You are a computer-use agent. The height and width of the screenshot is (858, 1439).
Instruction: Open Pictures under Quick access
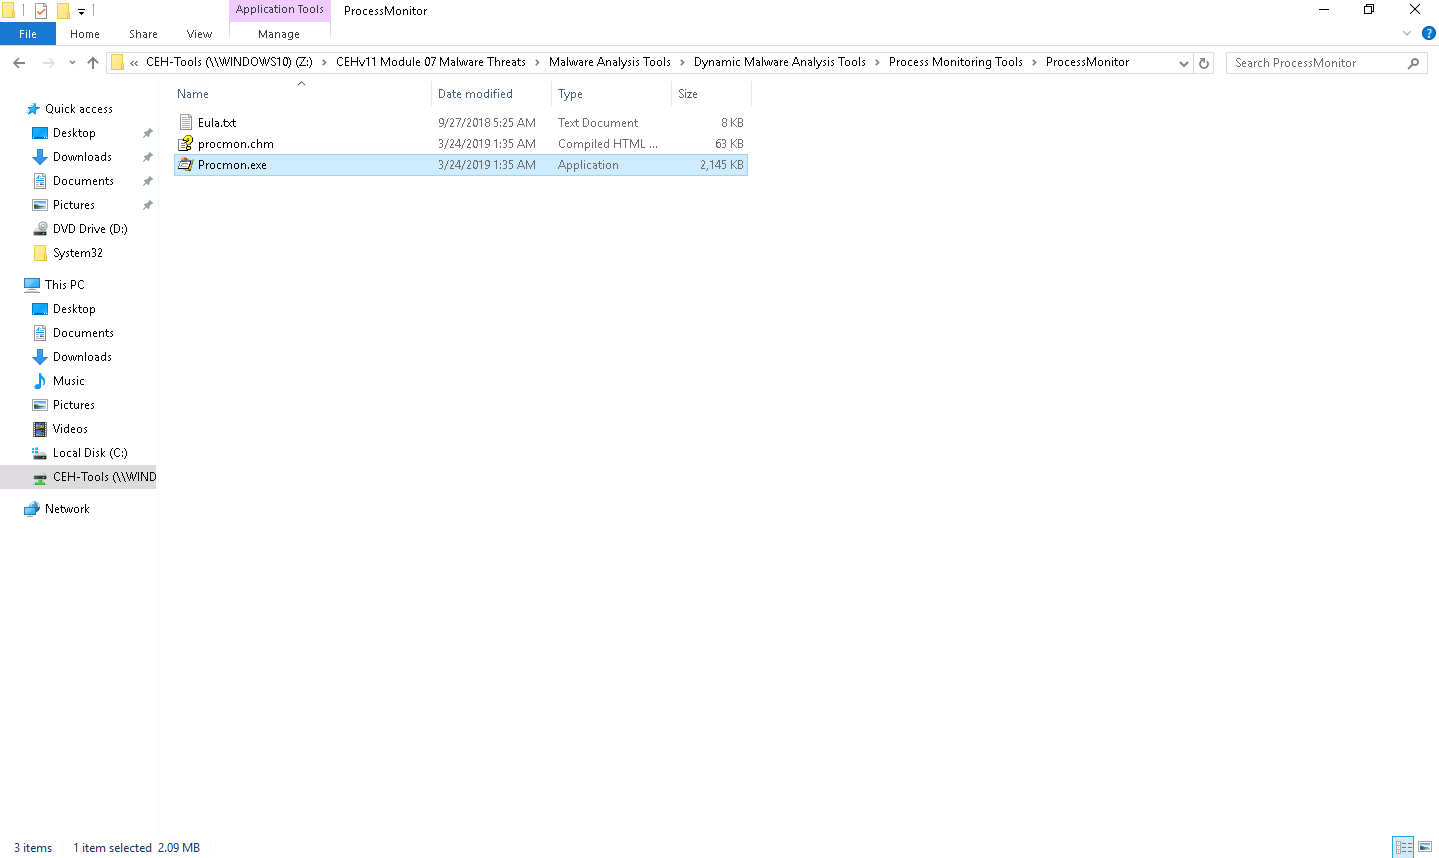(x=74, y=205)
